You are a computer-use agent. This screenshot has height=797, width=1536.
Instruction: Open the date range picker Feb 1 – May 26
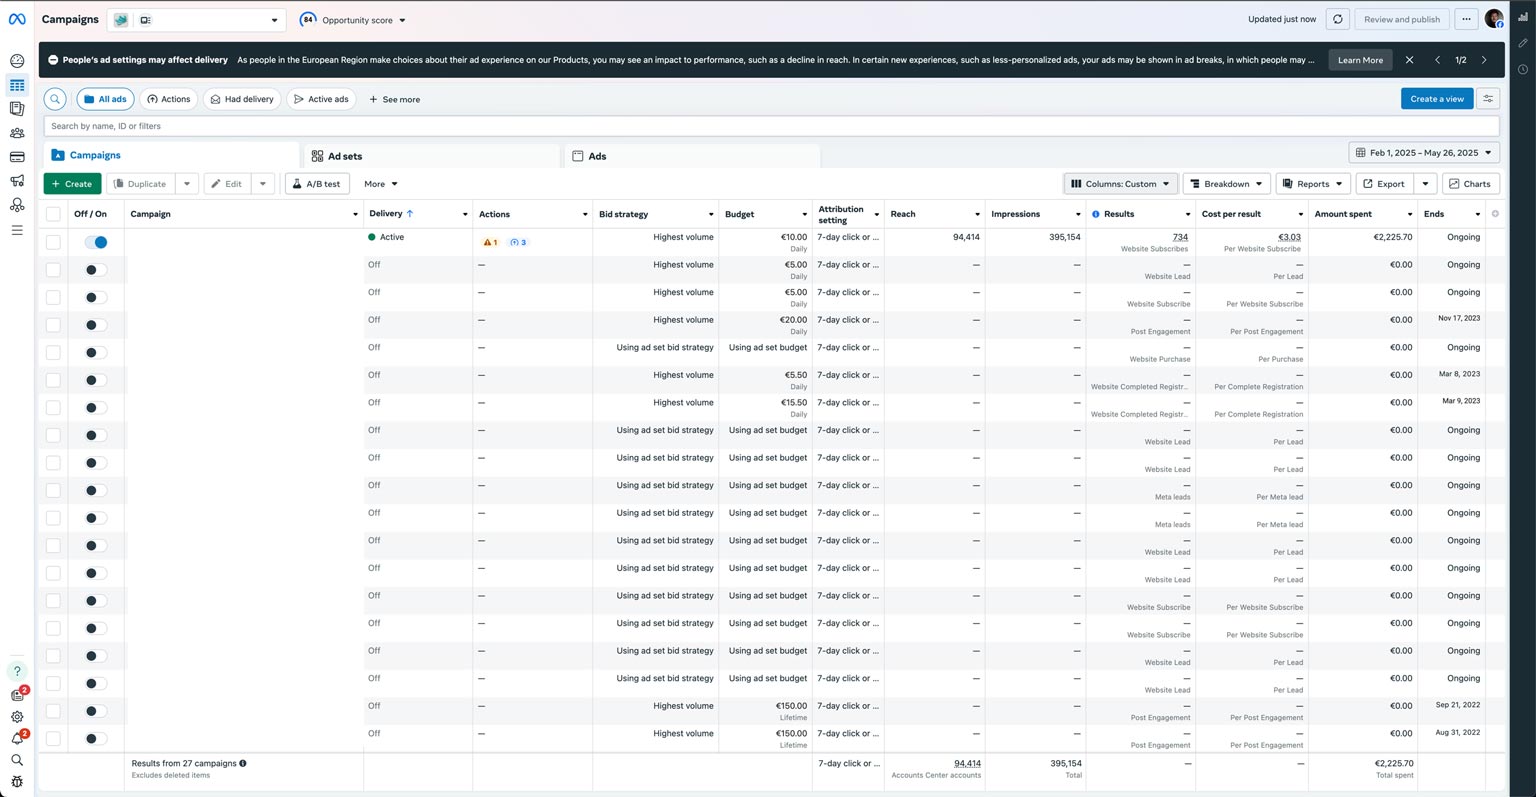tap(1424, 153)
